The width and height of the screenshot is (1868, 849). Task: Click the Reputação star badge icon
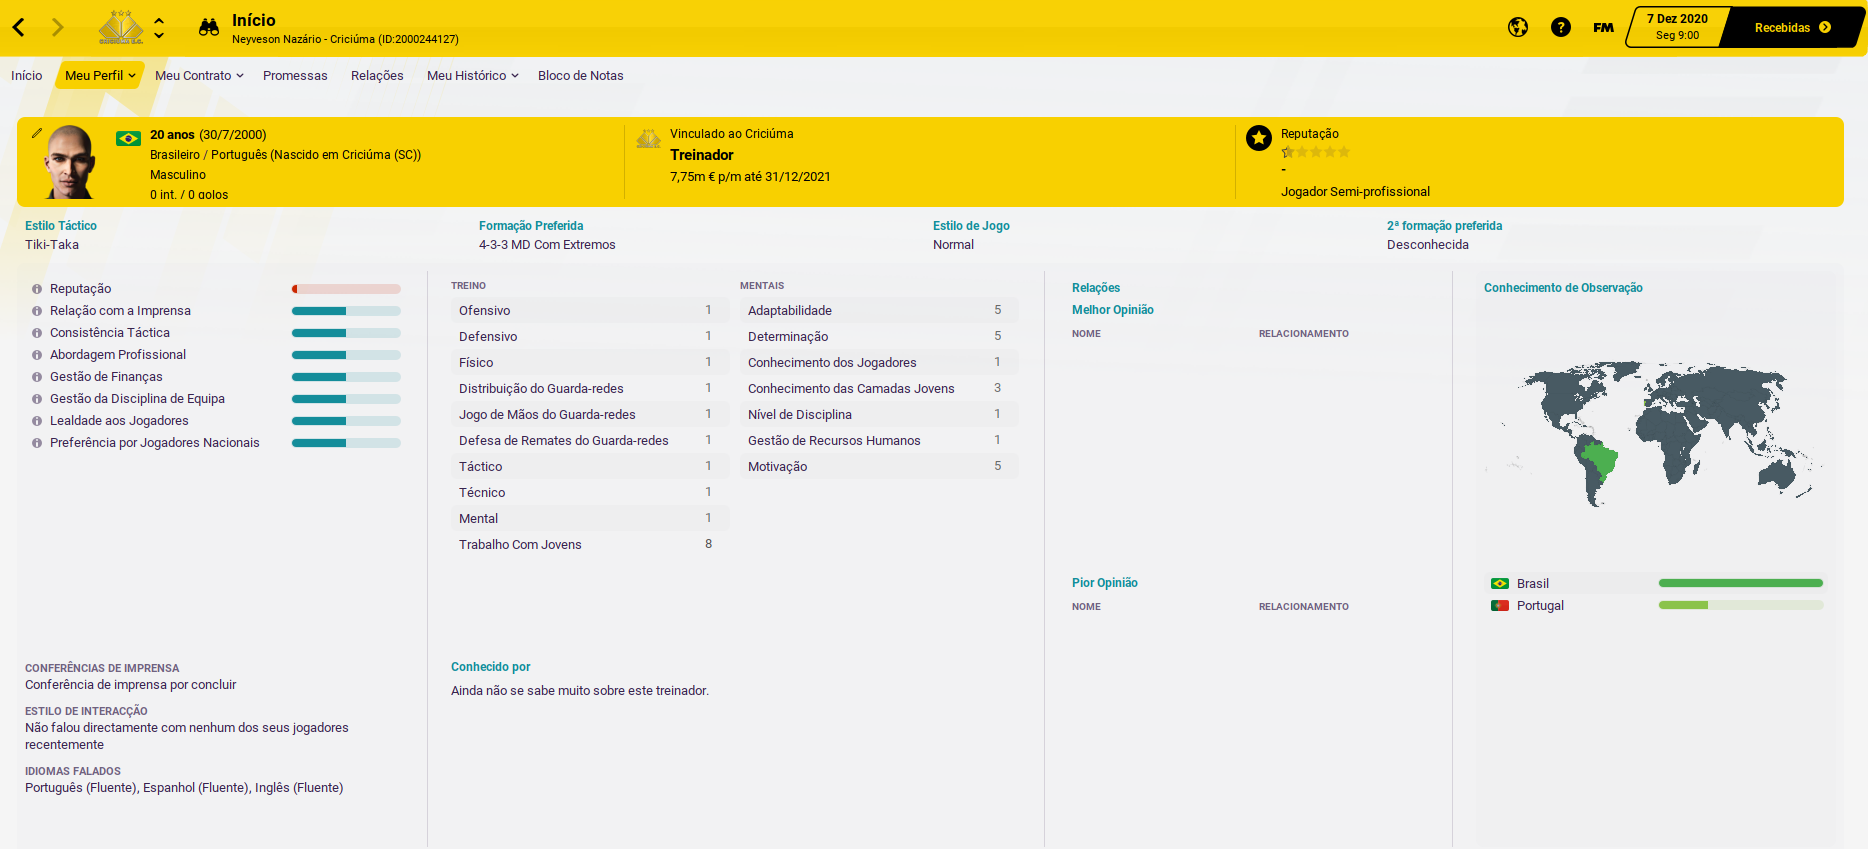[1259, 138]
